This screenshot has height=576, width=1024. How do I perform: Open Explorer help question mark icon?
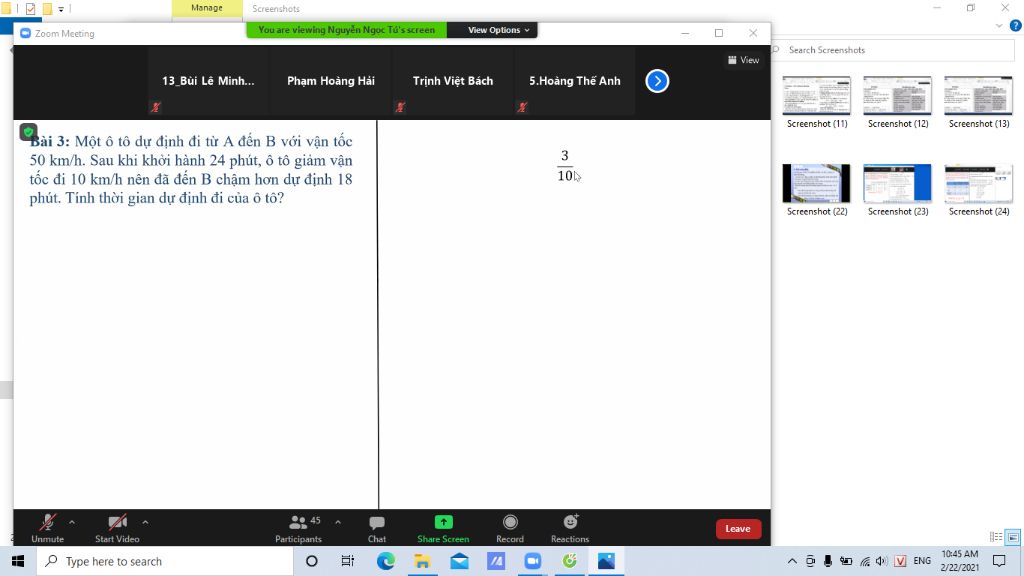pyautogui.click(x=1016, y=25)
